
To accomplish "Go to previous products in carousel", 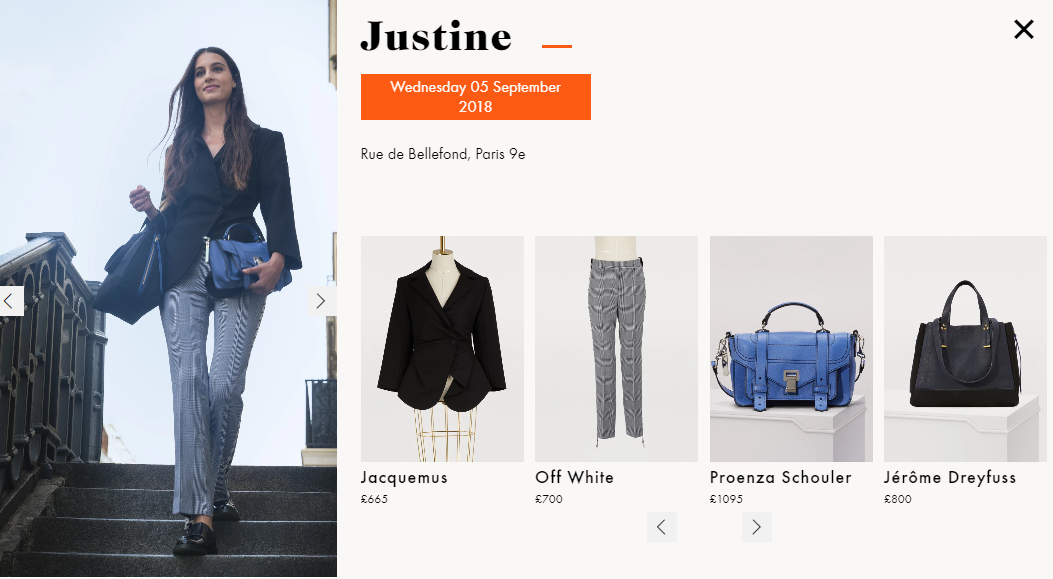I will tap(661, 527).
